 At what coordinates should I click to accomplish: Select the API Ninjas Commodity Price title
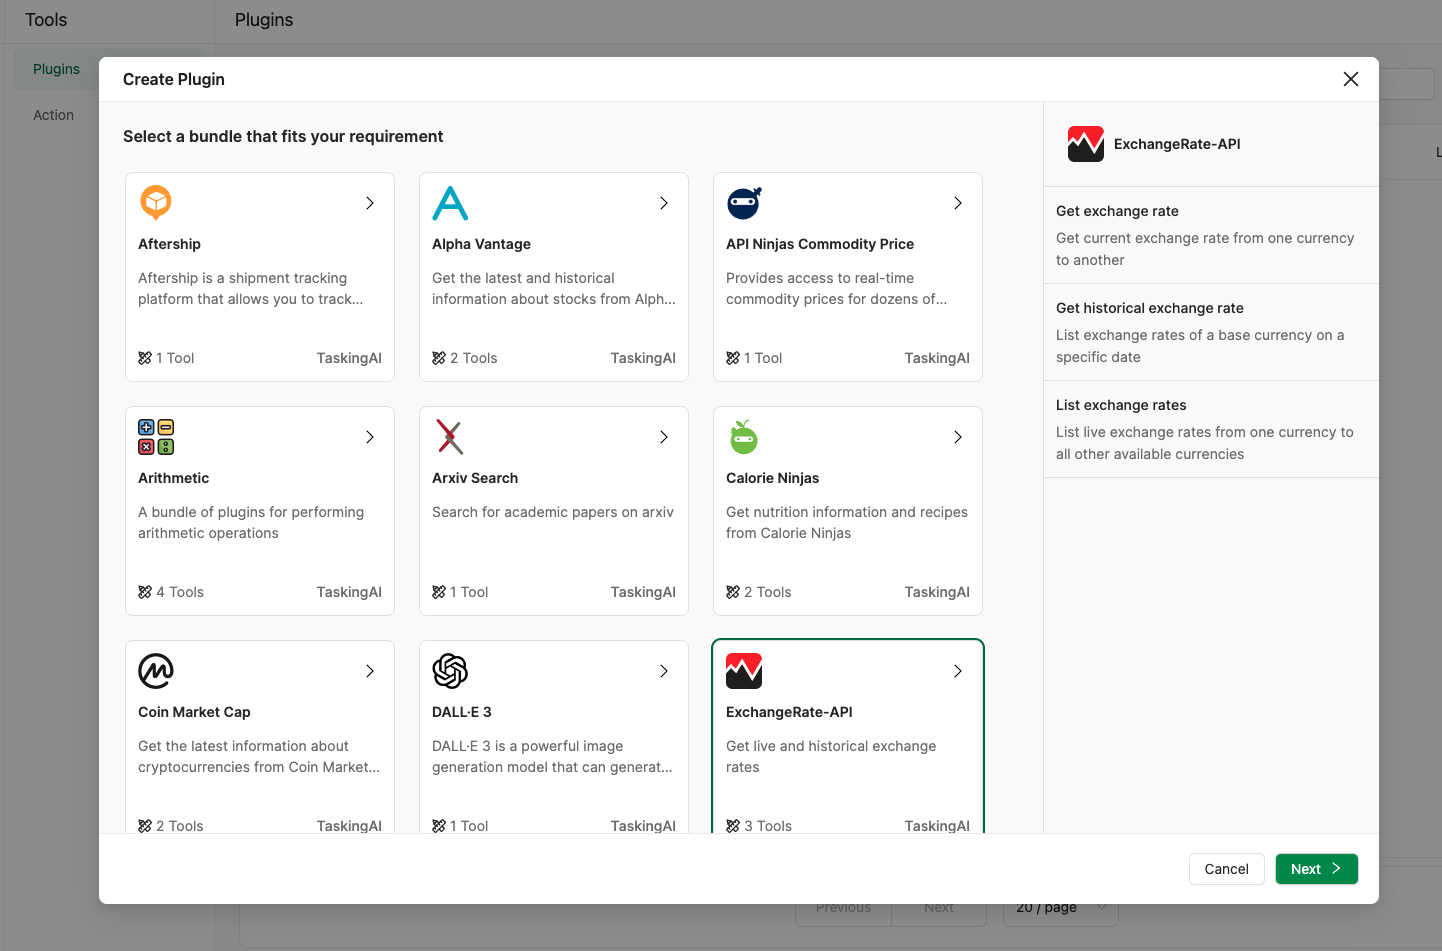click(x=820, y=244)
